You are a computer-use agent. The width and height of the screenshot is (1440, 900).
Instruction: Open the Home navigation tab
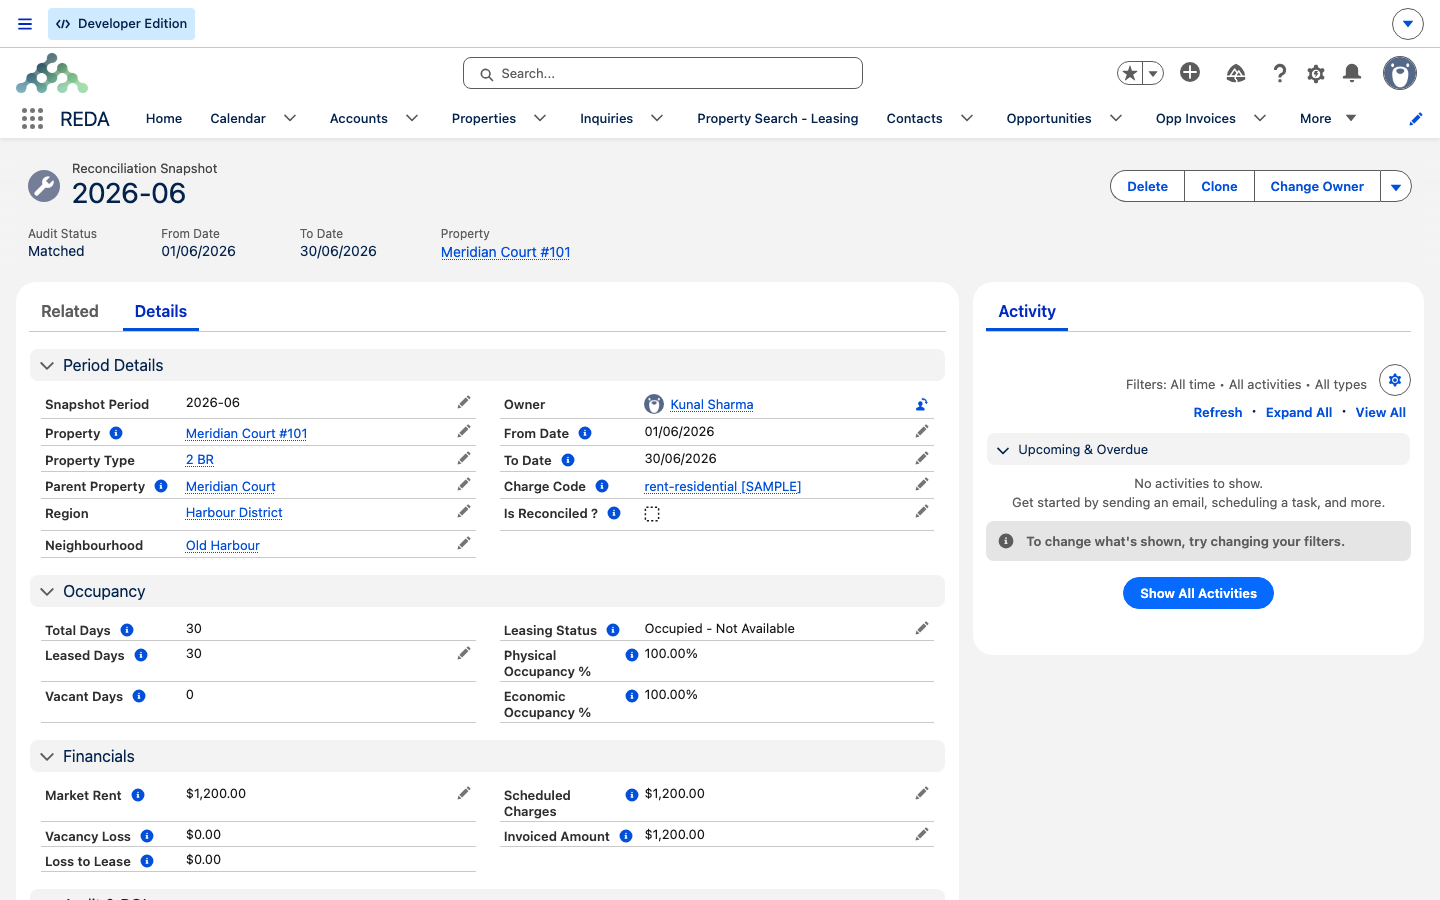[x=164, y=118]
